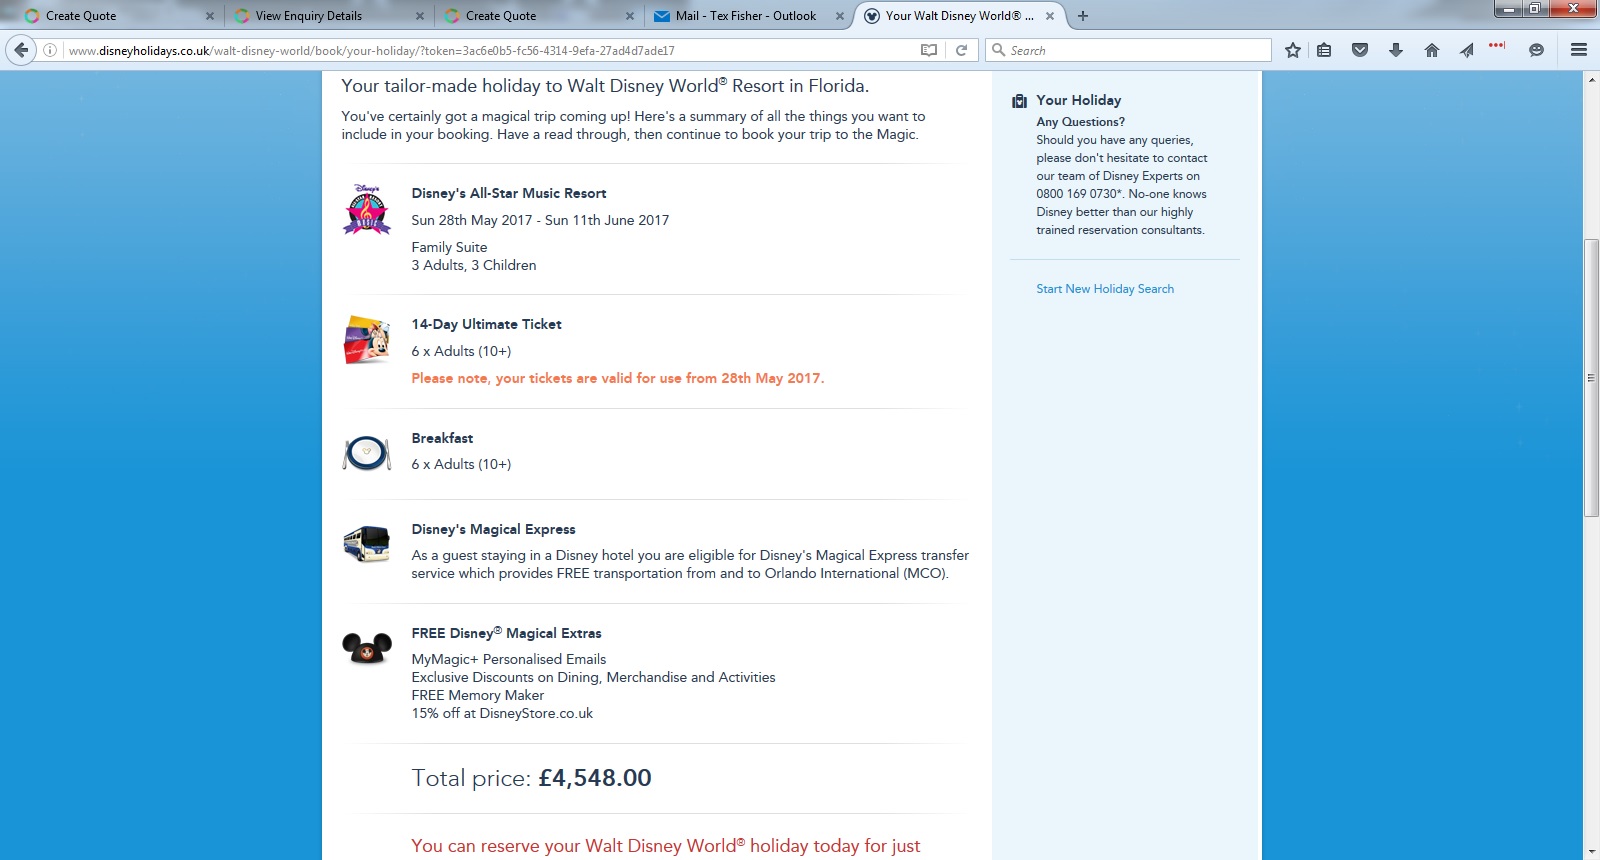Click the 'Your Holiday' sidebar heading
The image size is (1600, 860).
pyautogui.click(x=1079, y=100)
